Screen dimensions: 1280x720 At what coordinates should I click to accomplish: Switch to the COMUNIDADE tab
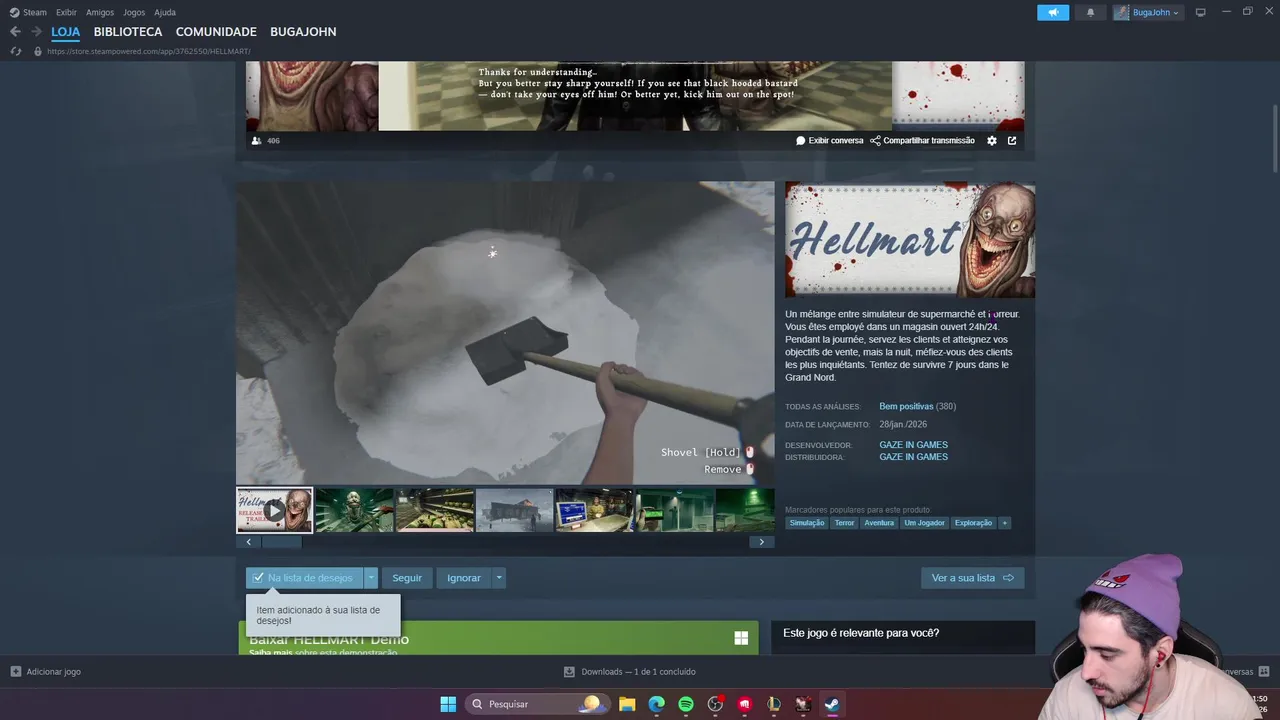click(x=216, y=32)
